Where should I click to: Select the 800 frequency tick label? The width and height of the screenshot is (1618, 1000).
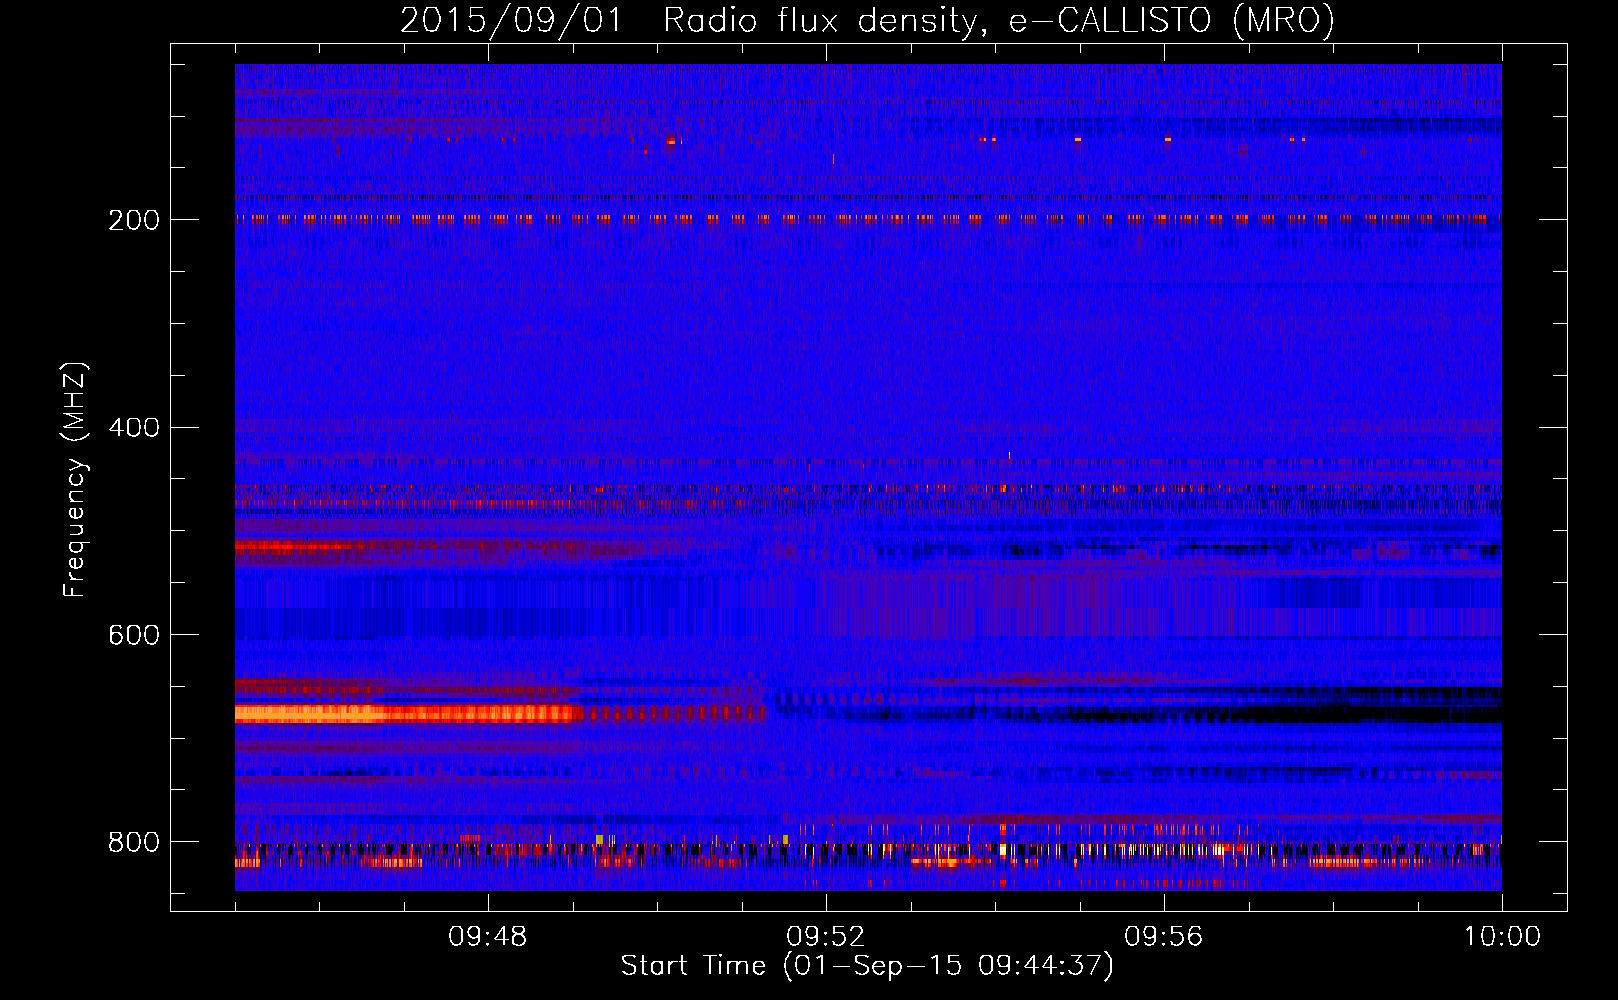tap(134, 842)
